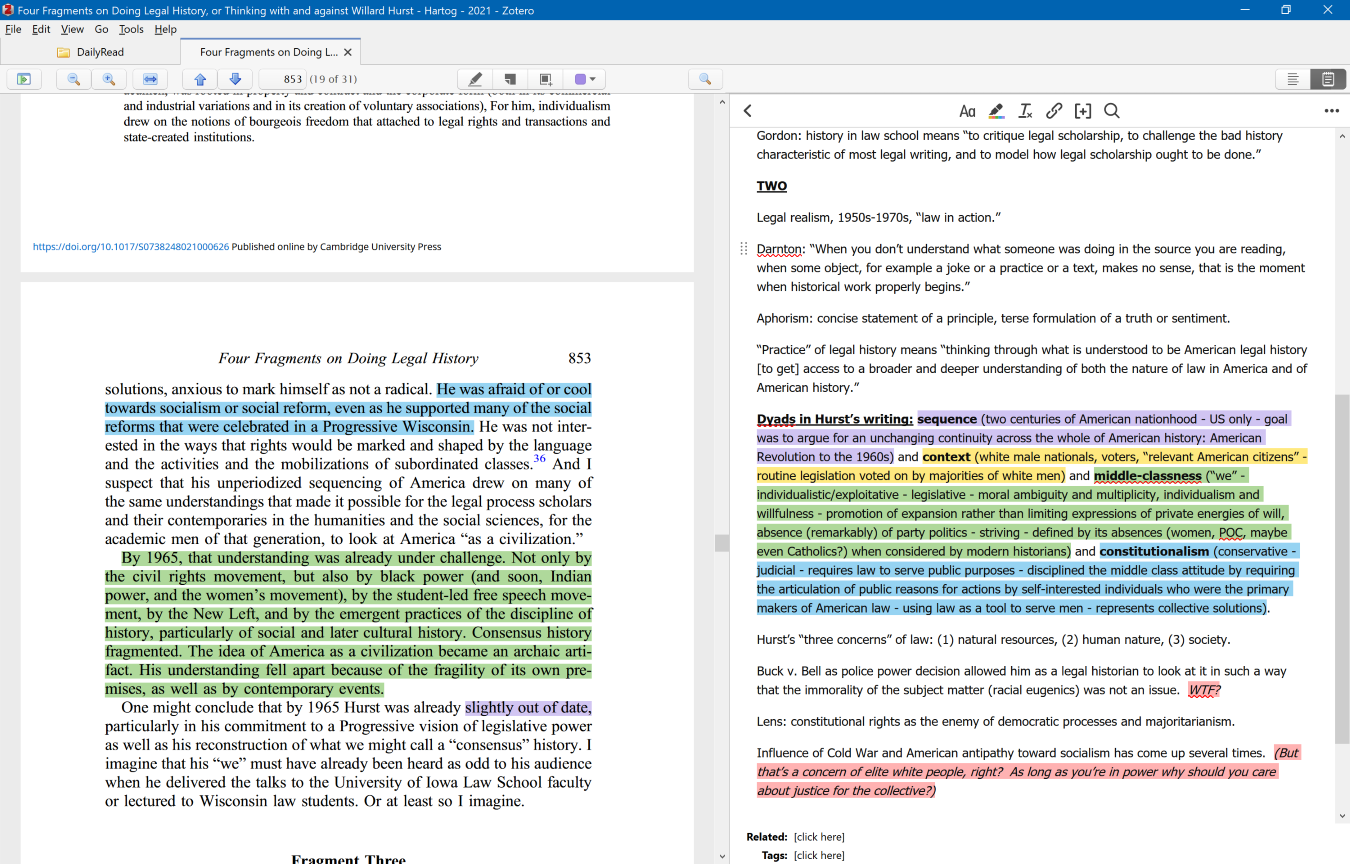Open the Tools menu
Screen dimensions: 1350x864
coord(131,29)
